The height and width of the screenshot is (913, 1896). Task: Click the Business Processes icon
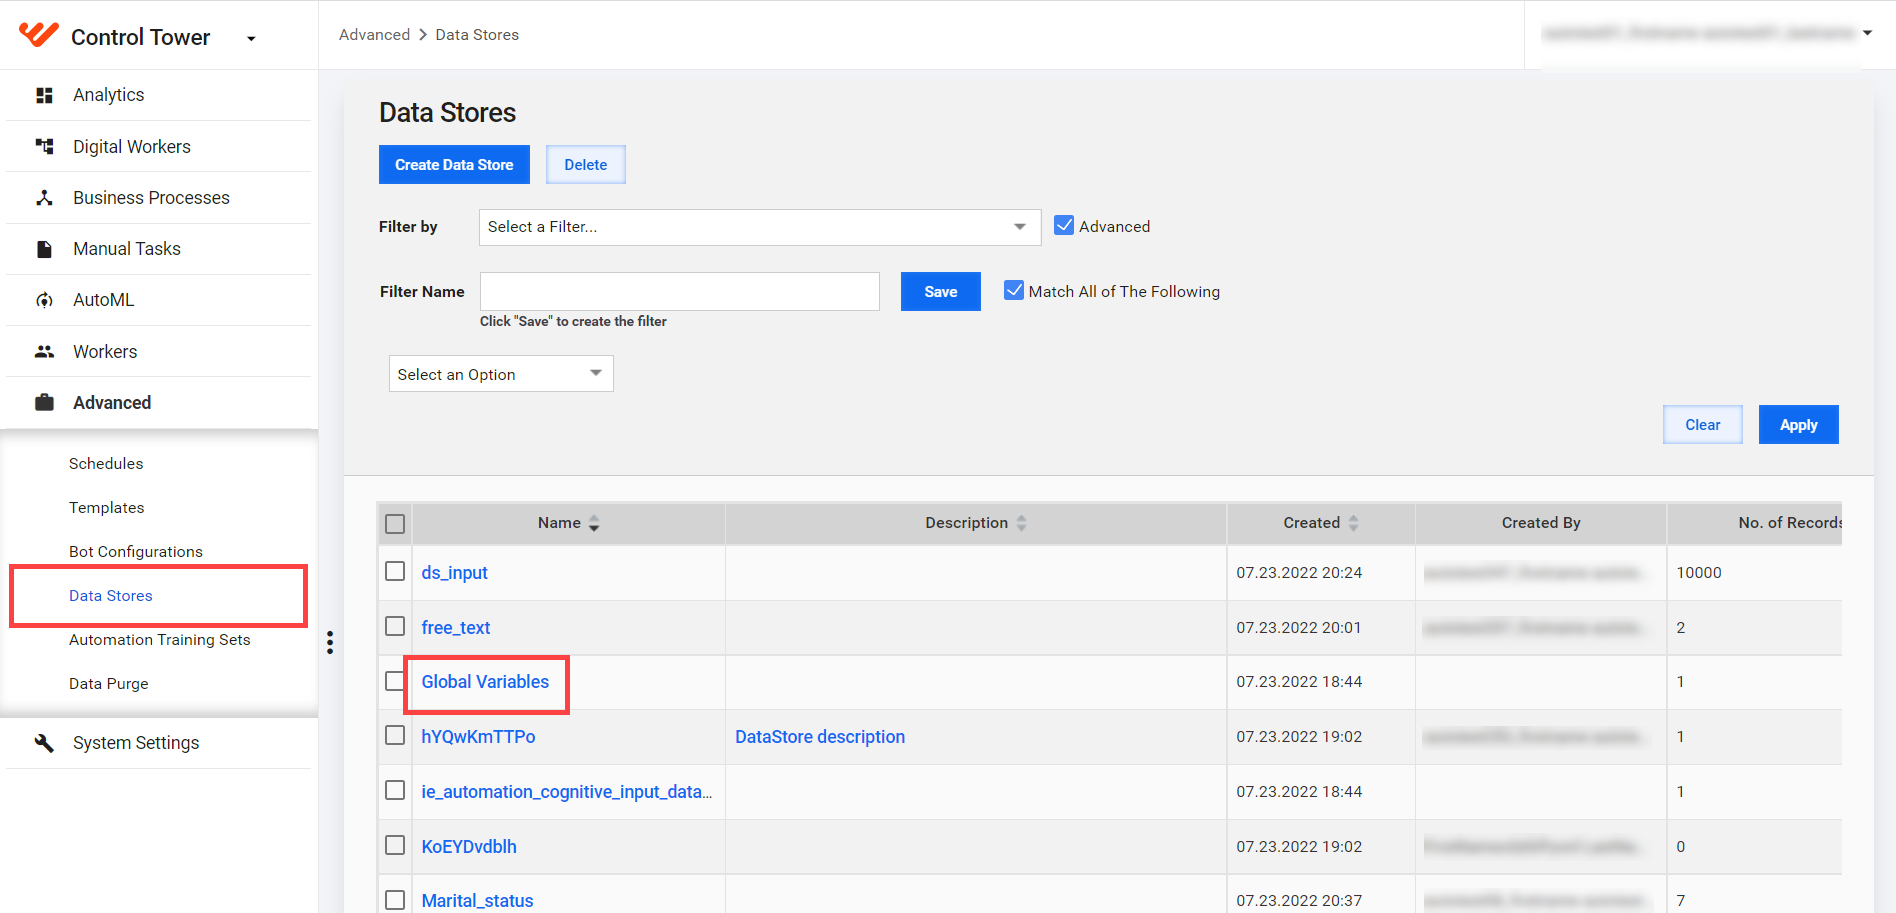tap(44, 198)
